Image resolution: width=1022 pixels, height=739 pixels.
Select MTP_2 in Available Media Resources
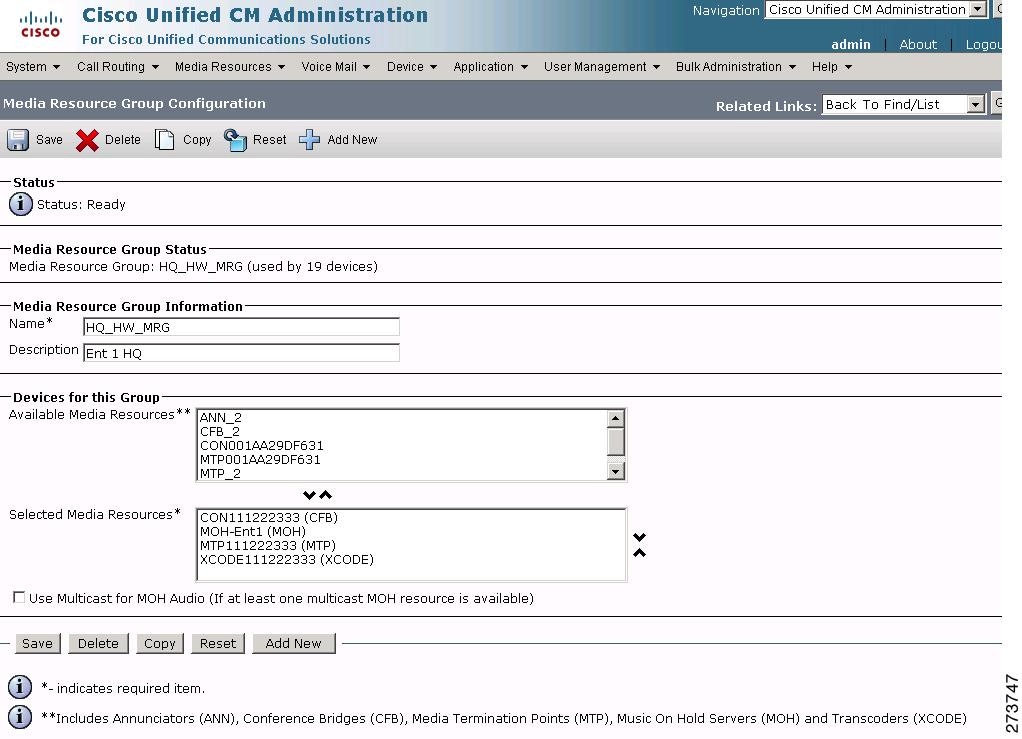point(220,473)
